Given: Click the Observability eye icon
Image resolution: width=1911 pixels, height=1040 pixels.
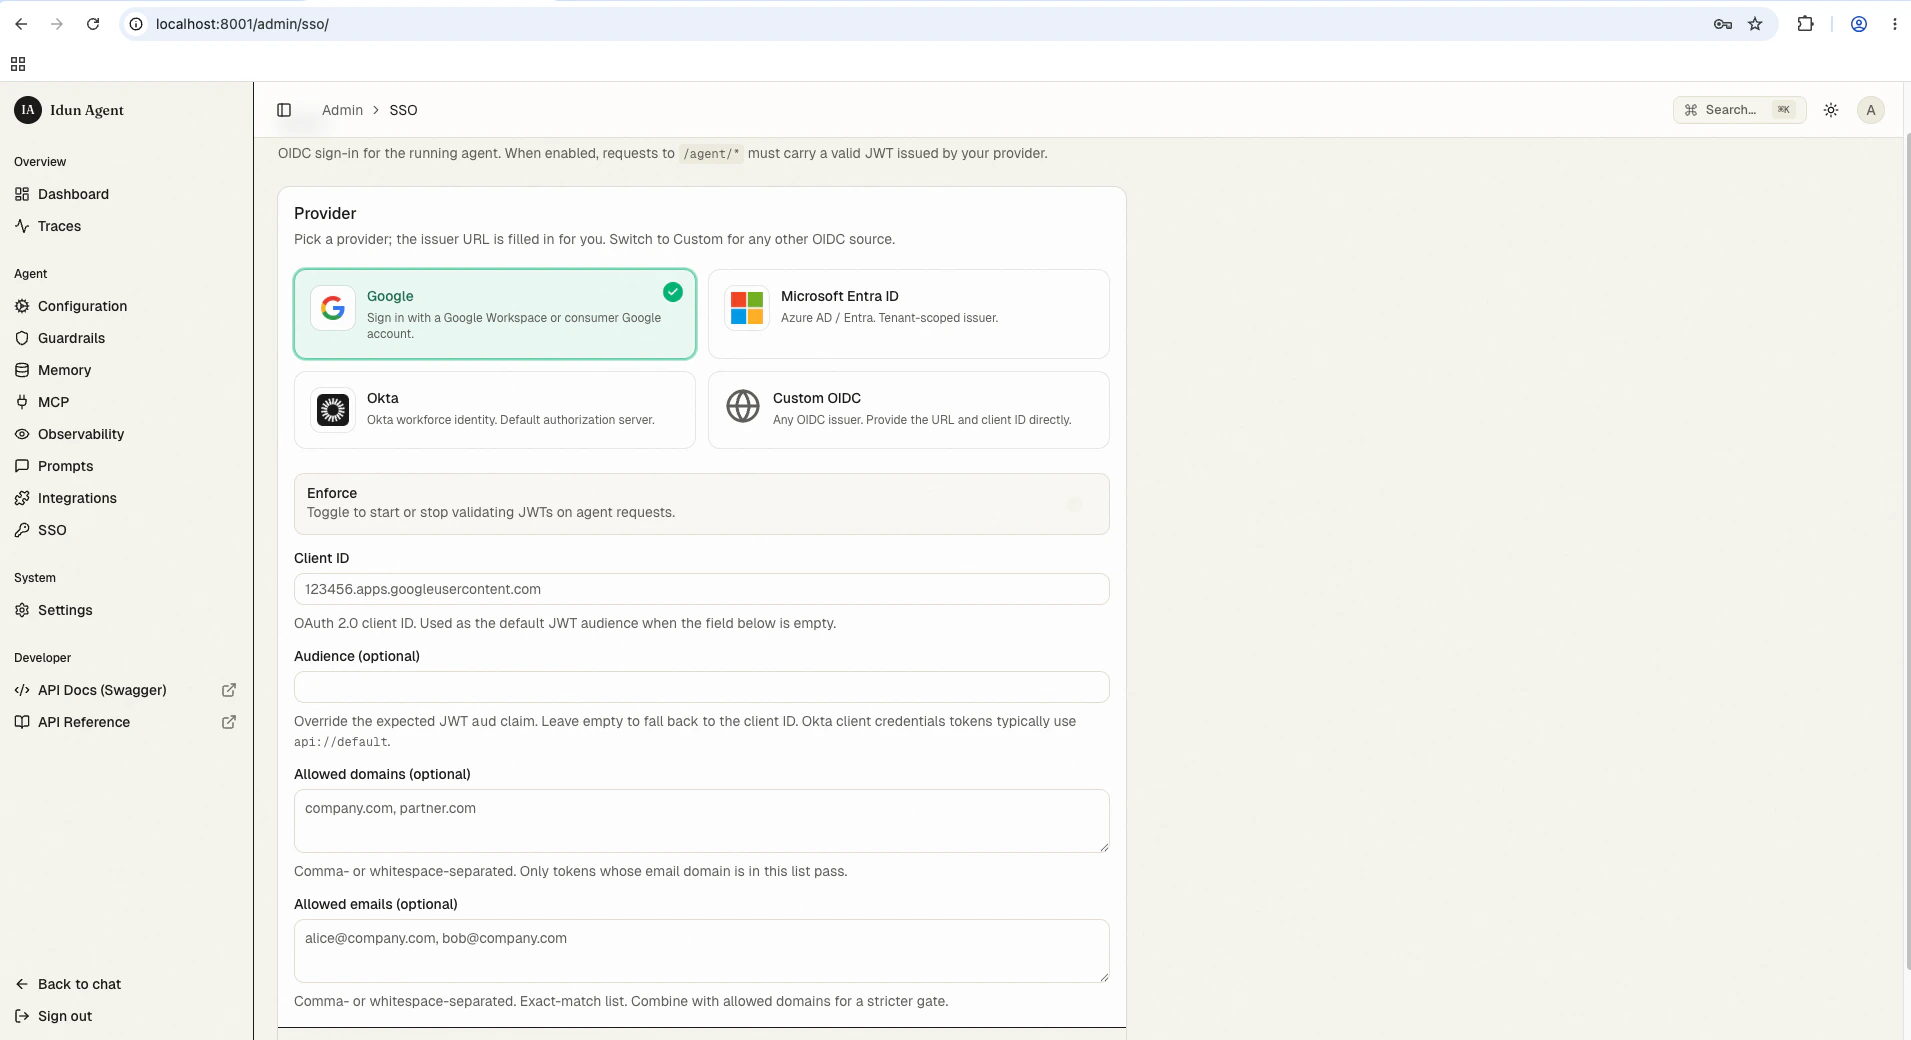Looking at the screenshot, I should pyautogui.click(x=22, y=434).
